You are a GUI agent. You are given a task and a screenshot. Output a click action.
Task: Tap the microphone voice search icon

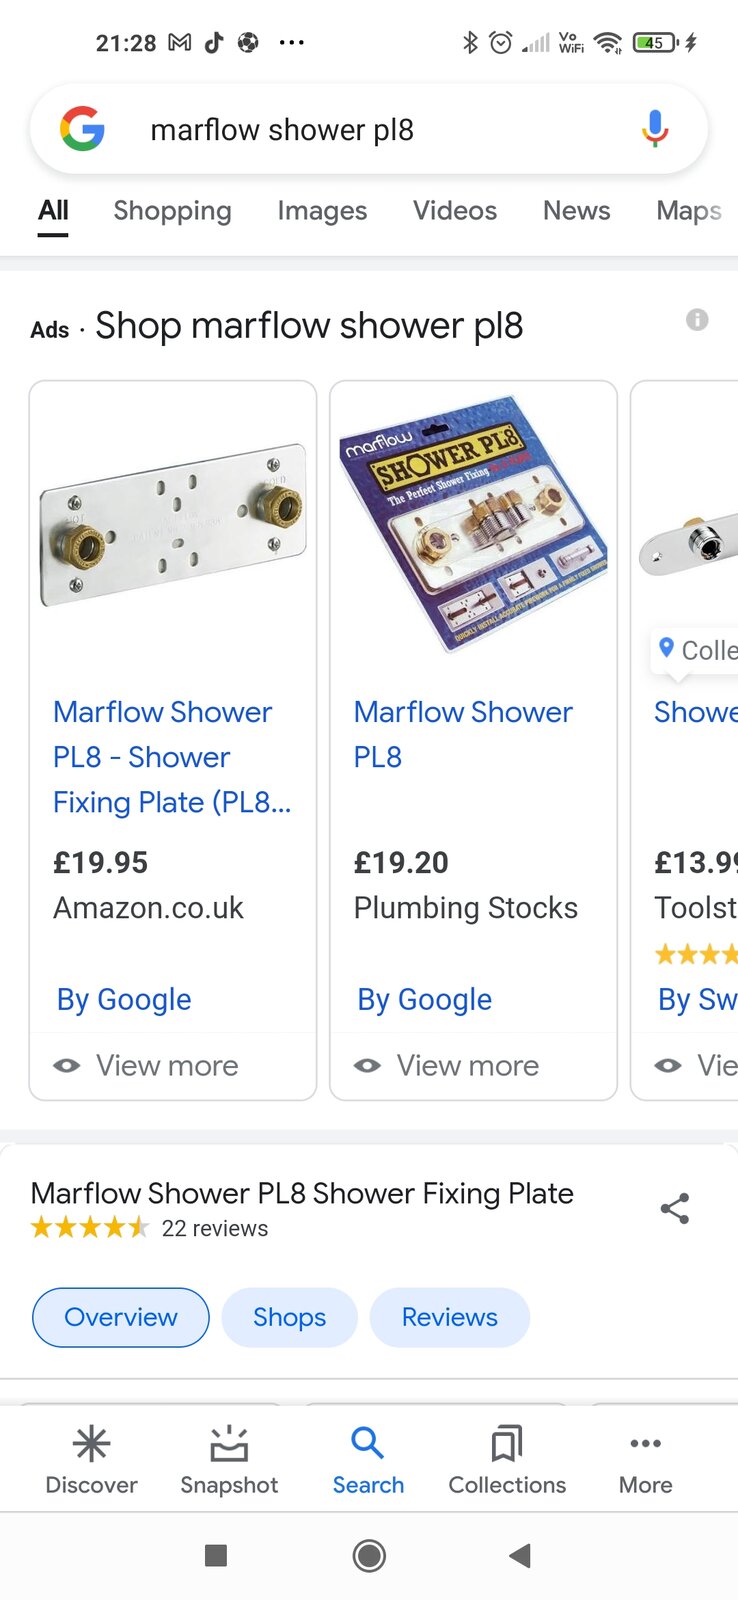pyautogui.click(x=655, y=129)
